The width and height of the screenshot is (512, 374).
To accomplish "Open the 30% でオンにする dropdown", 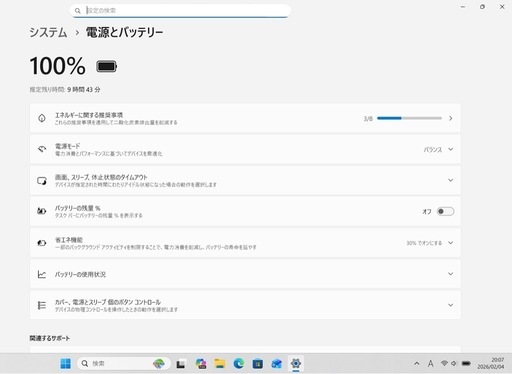I will click(x=430, y=243).
